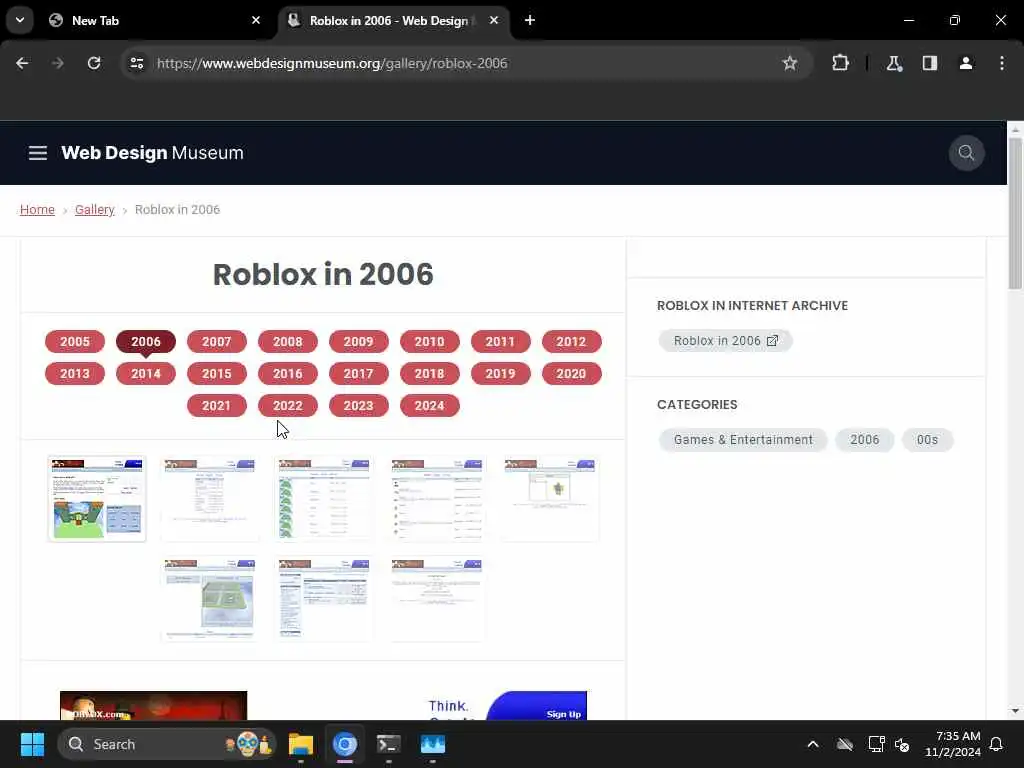Open the 2016 year pill
The width and height of the screenshot is (1024, 768).
click(x=287, y=374)
